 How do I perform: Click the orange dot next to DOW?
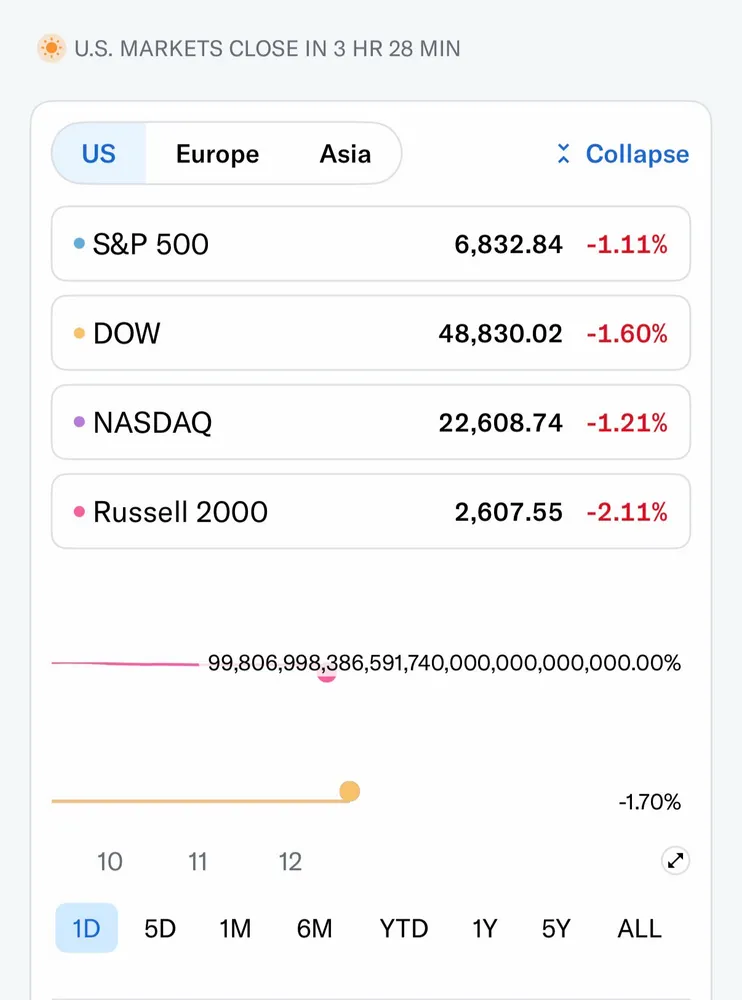pos(79,333)
